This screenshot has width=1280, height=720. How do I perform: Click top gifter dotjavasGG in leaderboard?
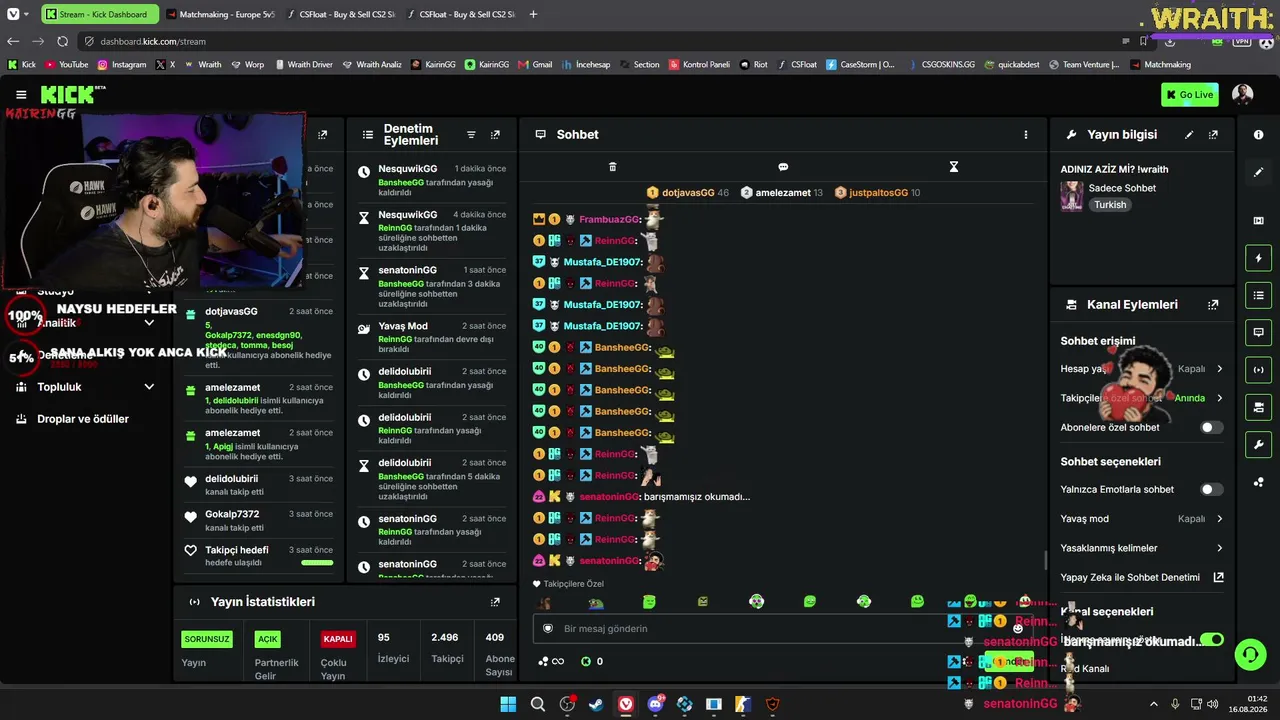click(687, 193)
